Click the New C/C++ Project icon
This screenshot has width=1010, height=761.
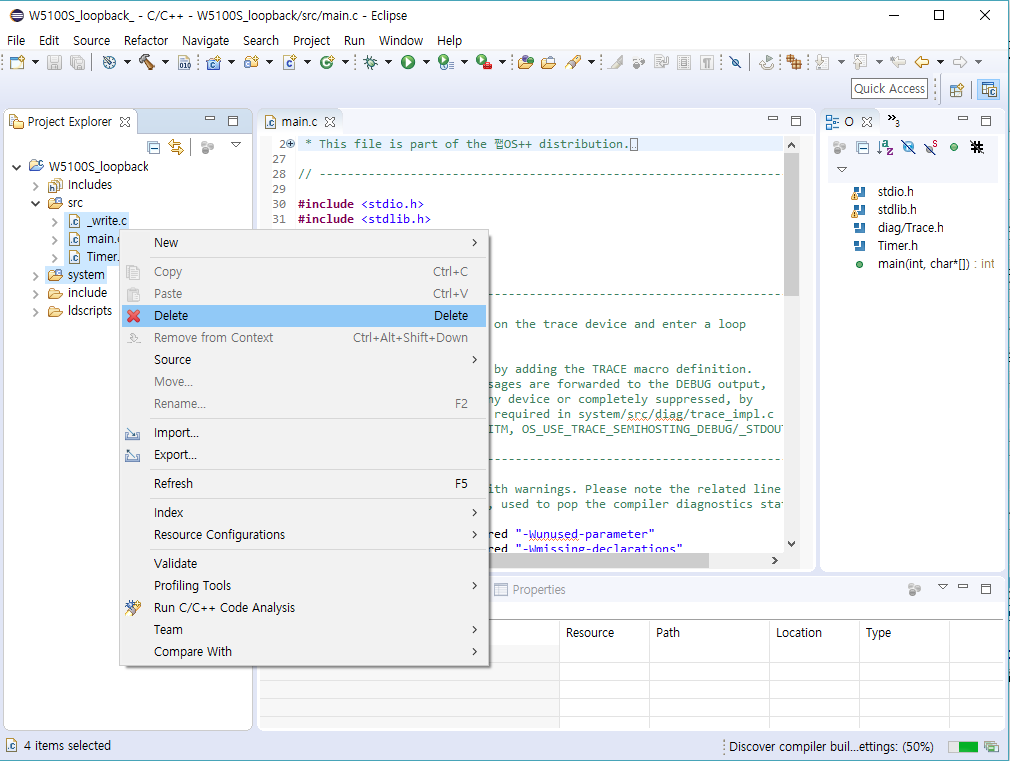(x=213, y=63)
